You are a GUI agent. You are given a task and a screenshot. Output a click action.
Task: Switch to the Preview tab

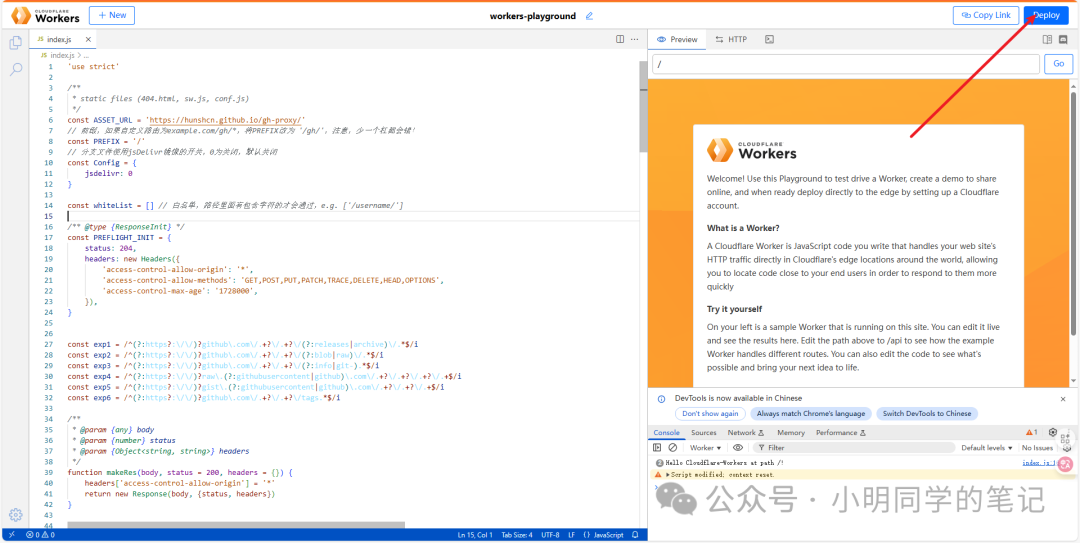(x=677, y=39)
